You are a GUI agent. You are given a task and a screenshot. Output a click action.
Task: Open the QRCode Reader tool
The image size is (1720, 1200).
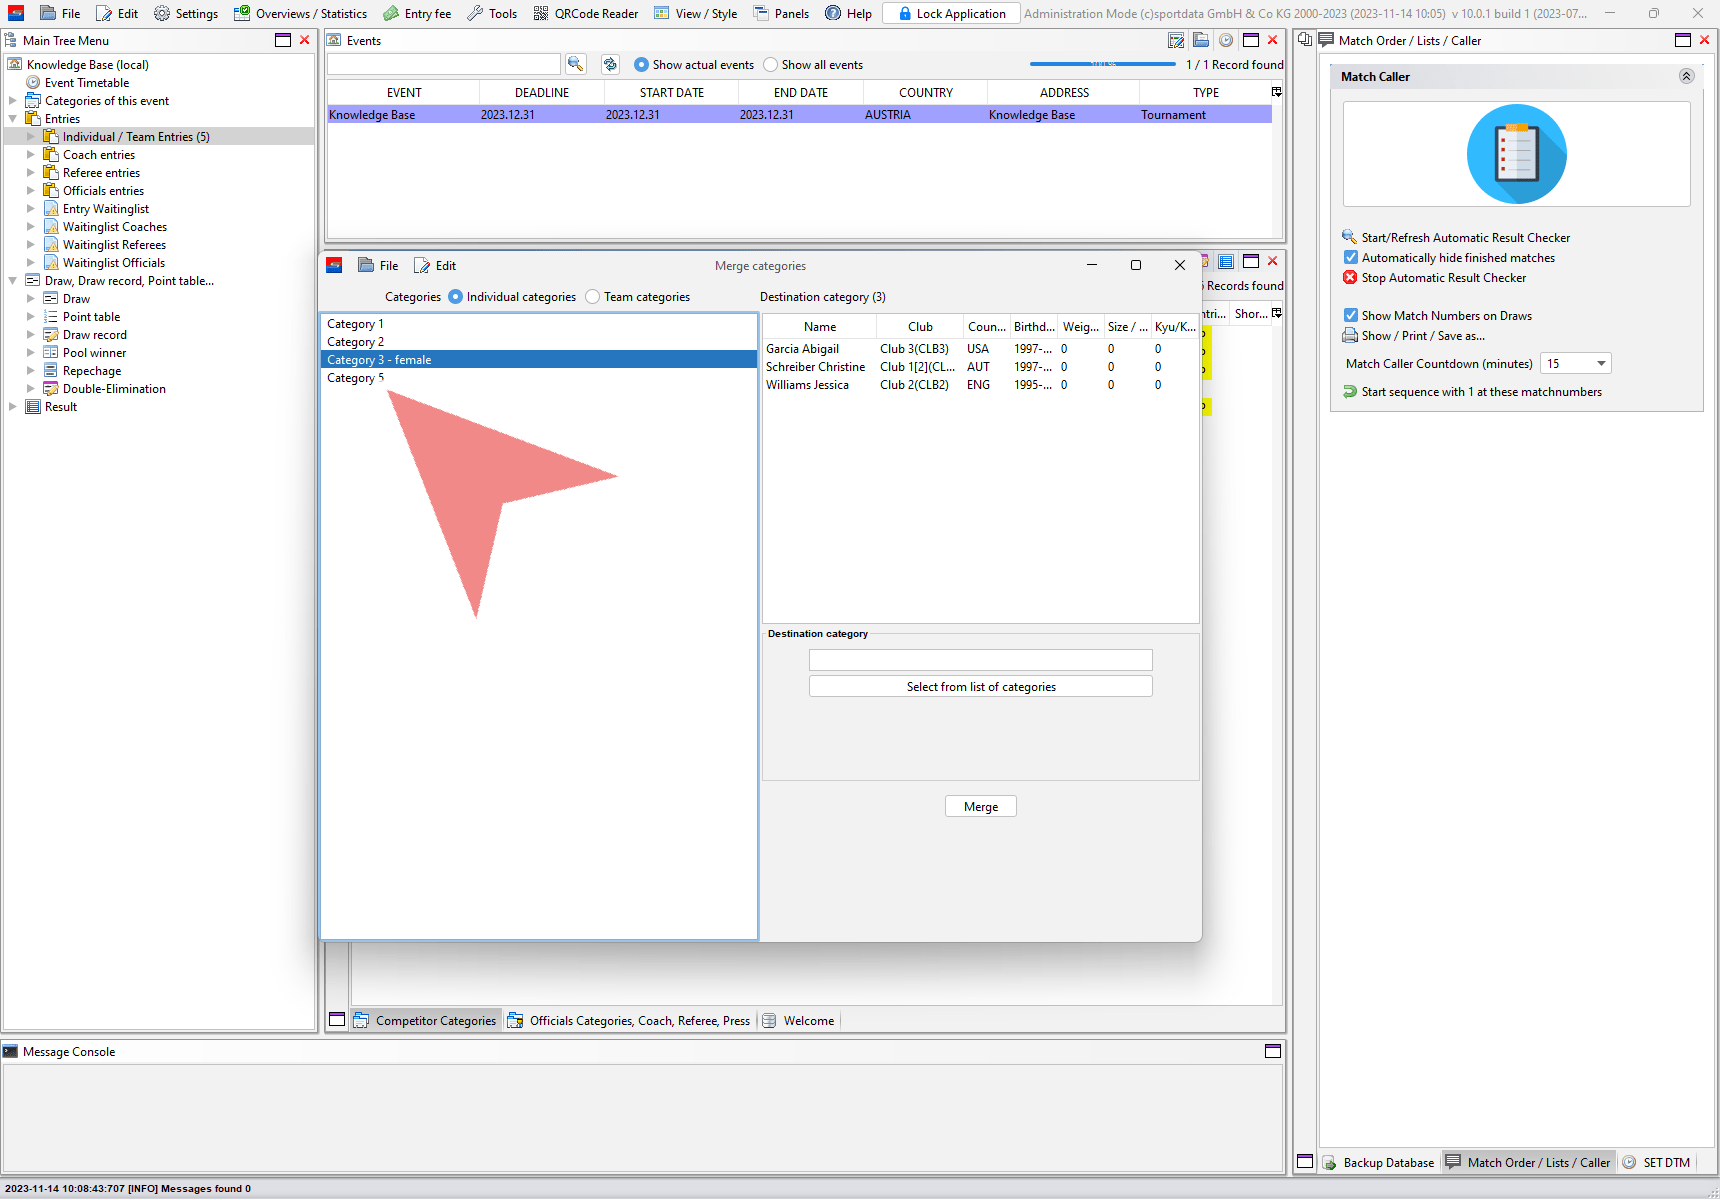tap(586, 13)
